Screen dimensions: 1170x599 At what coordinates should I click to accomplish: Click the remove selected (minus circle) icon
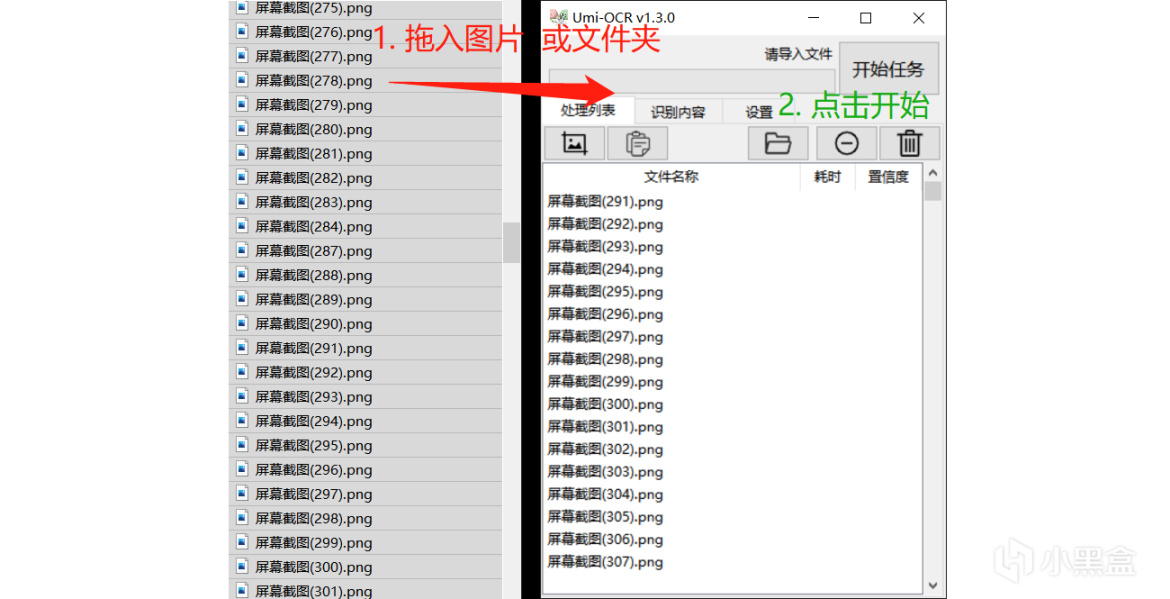click(x=846, y=143)
